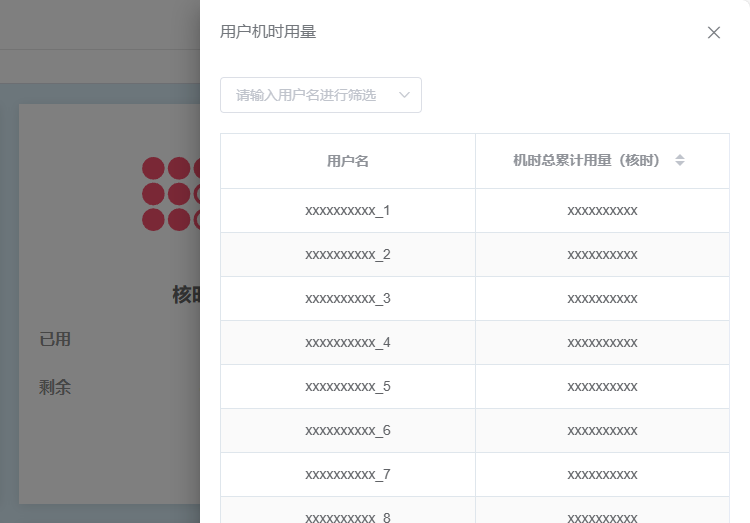Select username xxxxxxxxxx_1 cell

(348, 211)
